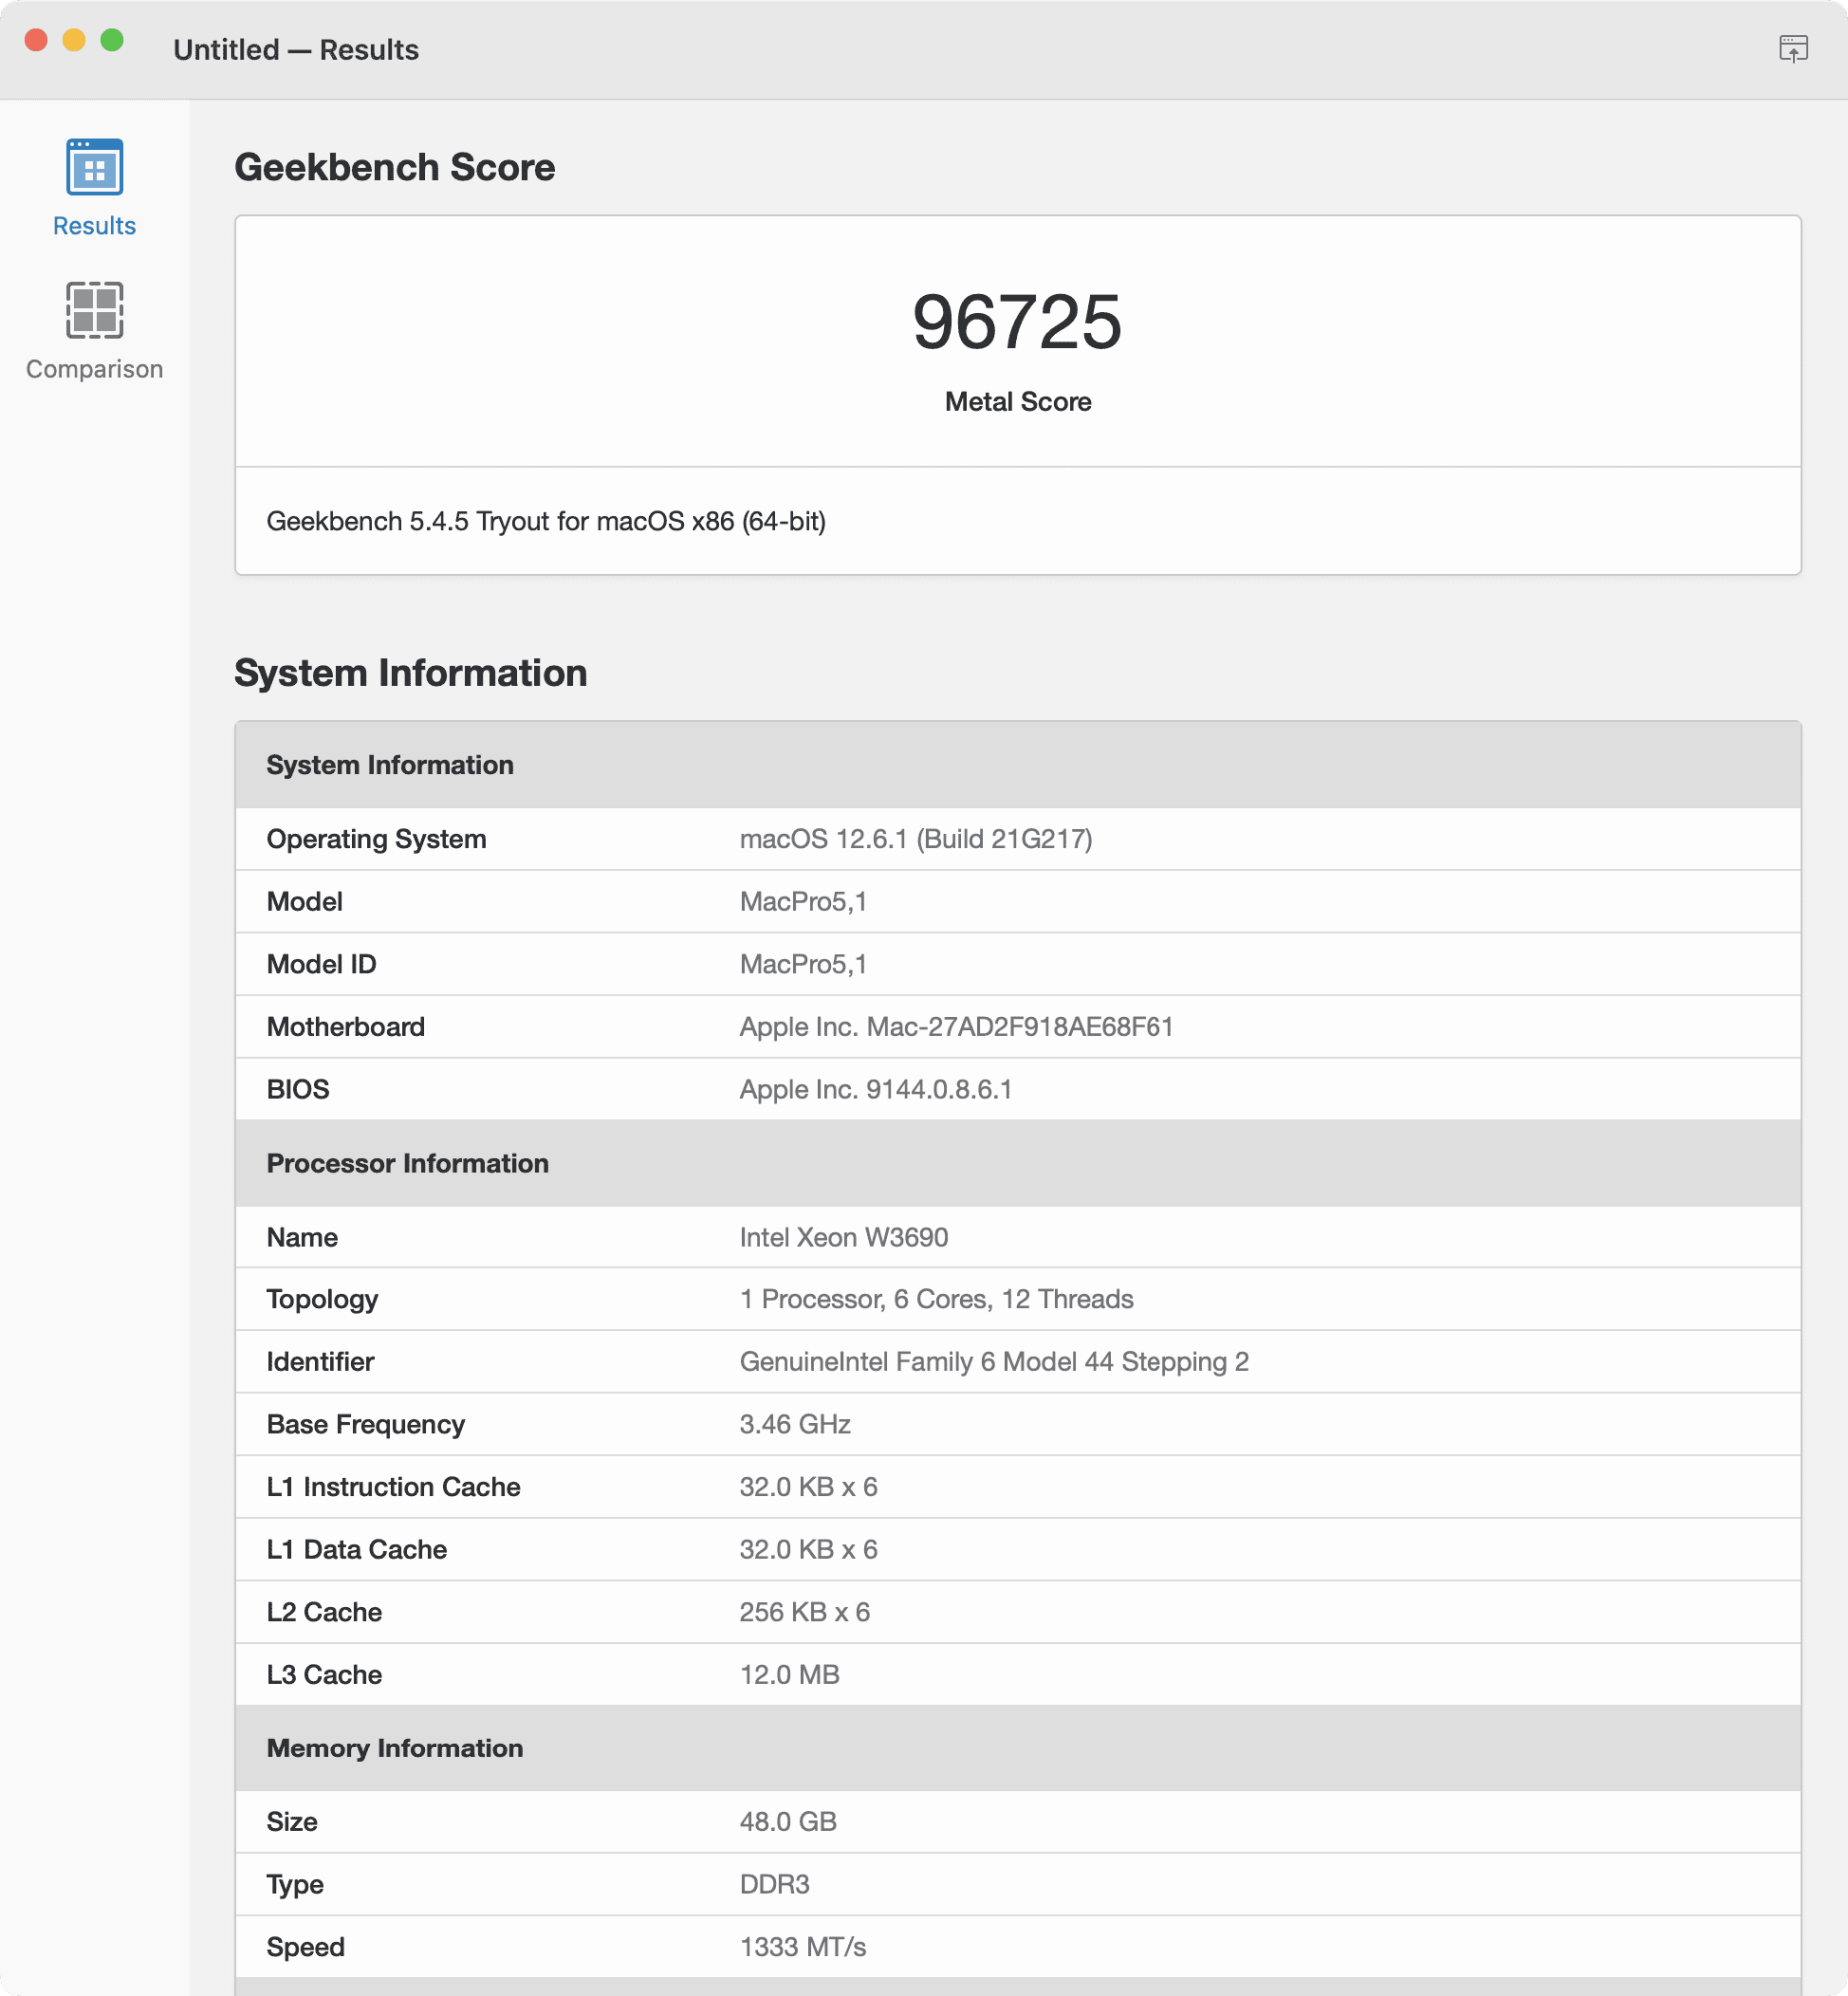Click the 32.0 KB x 6 L1 Instruction value

[x=808, y=1487]
